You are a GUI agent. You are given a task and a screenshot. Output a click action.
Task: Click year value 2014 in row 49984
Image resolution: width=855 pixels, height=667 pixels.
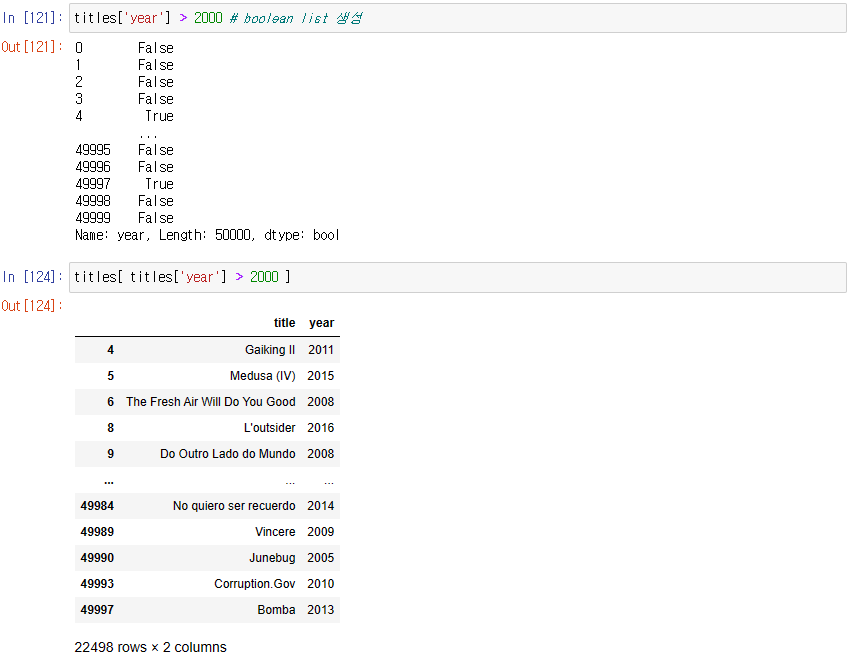321,506
